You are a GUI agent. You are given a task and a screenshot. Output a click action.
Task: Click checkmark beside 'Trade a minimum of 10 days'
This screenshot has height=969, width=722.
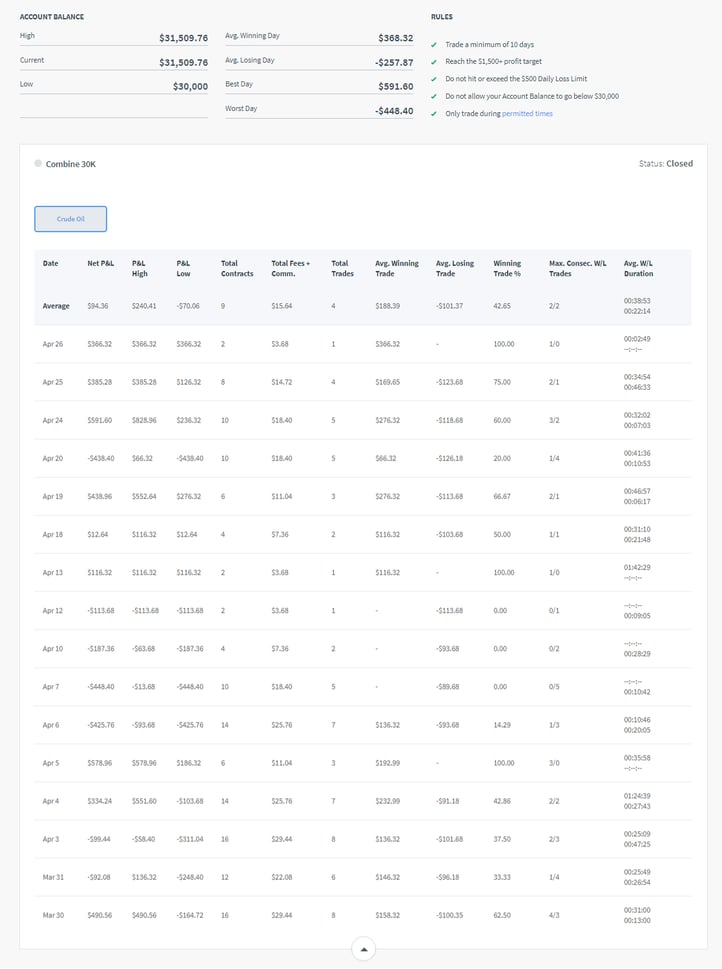tap(434, 45)
